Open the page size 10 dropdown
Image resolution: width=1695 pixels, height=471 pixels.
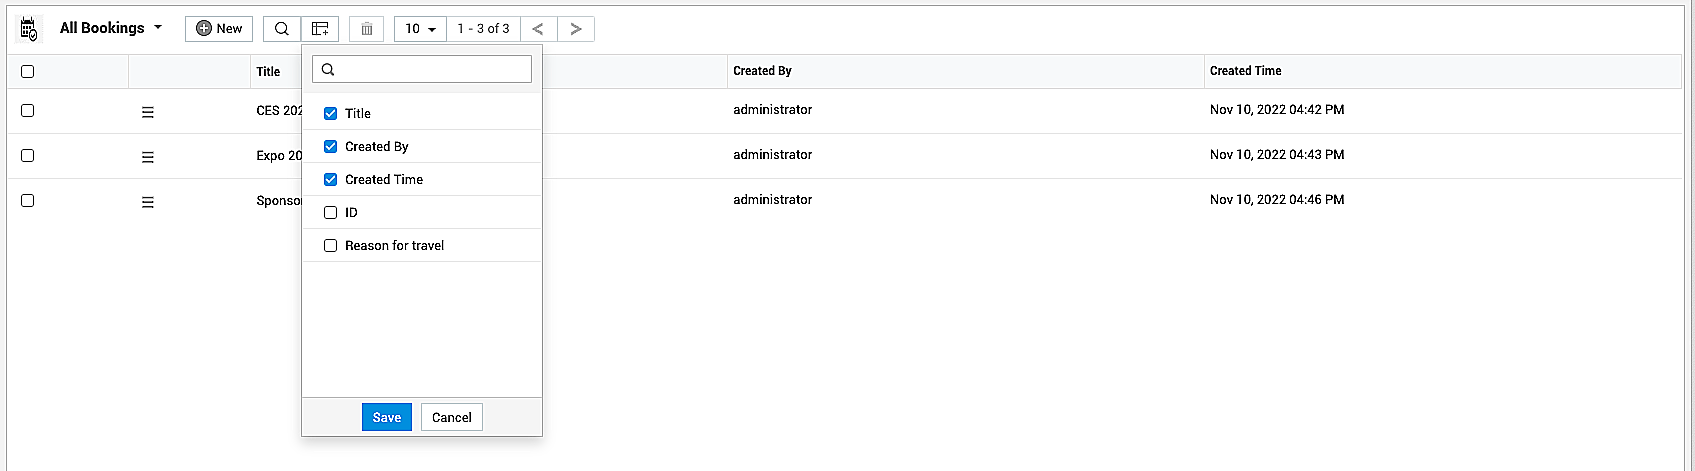pyautogui.click(x=420, y=29)
